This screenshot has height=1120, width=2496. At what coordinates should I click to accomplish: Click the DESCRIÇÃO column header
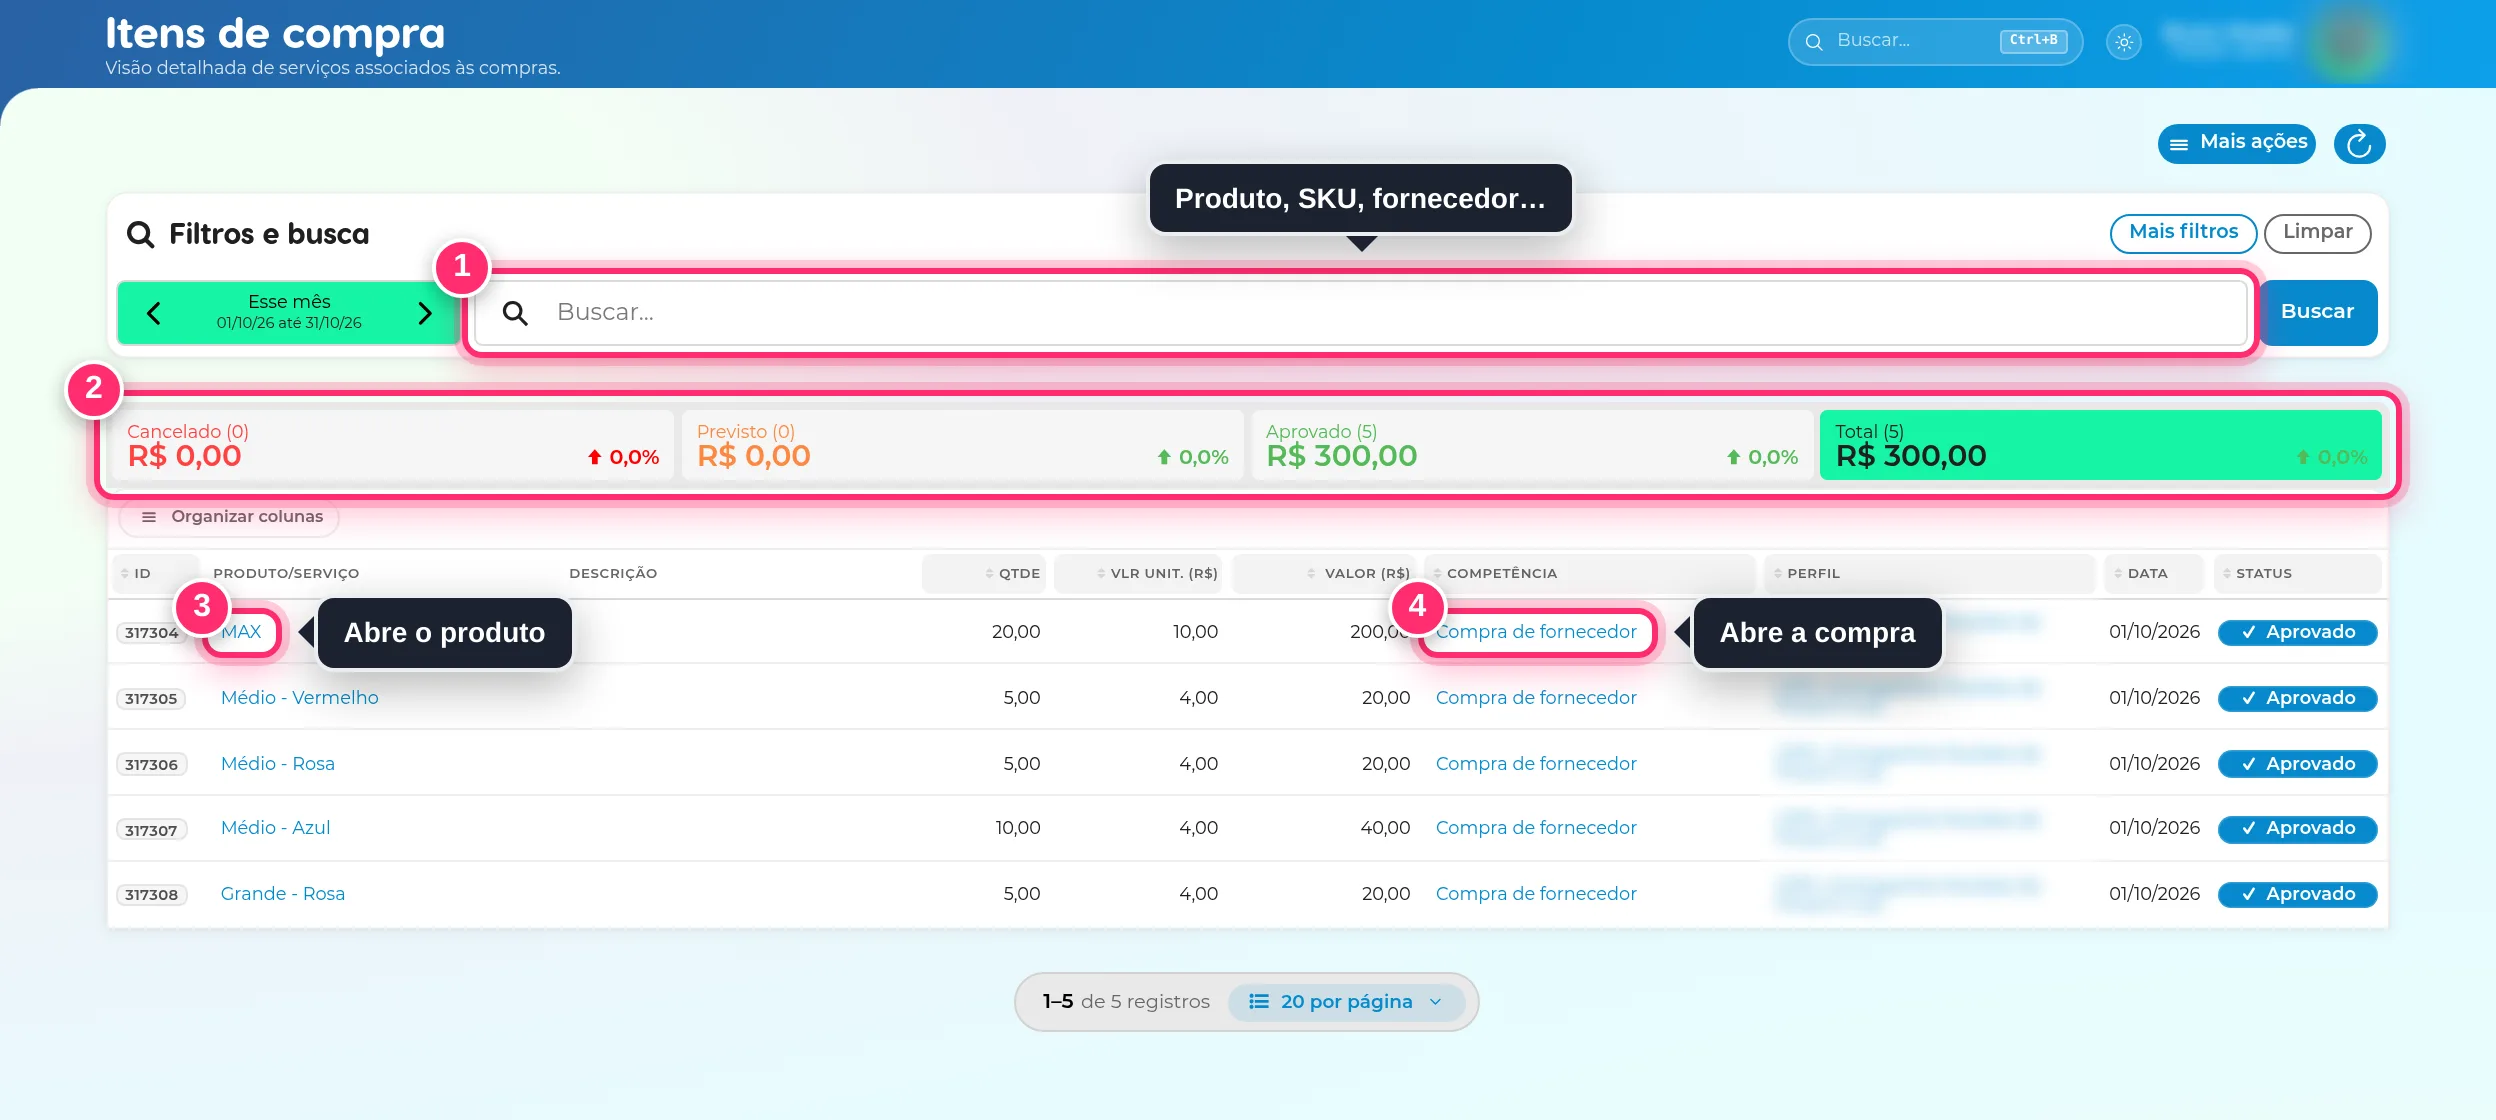[613, 574]
